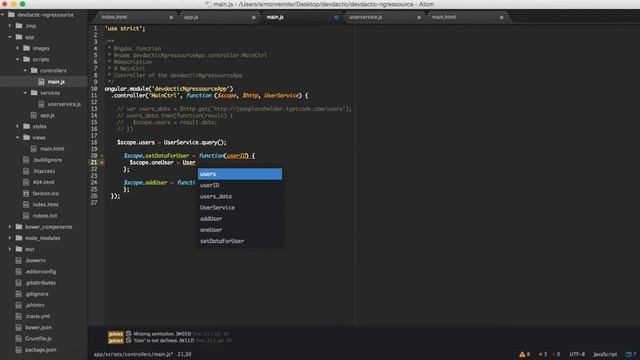This screenshot has height=360, width=640.
Task: Open app.js file in the scripts folder
Action: (x=47, y=115)
